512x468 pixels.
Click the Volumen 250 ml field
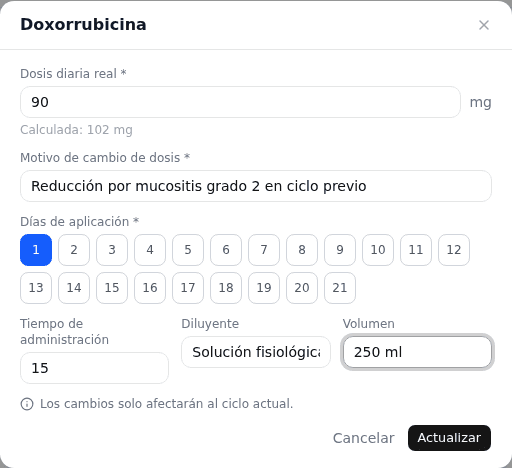click(x=417, y=352)
